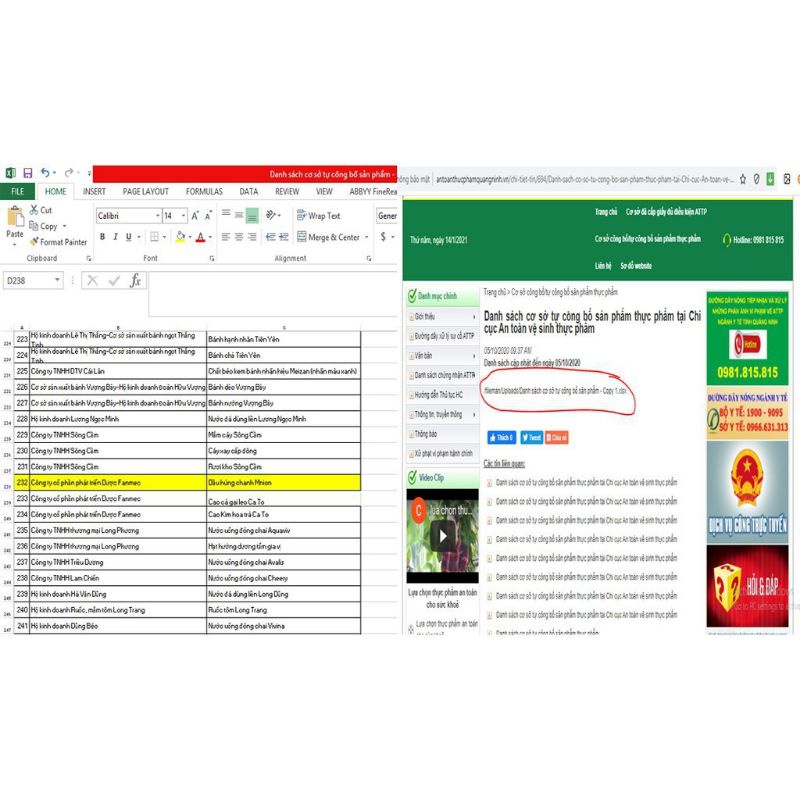Toggle Align Left for the cell text

[x=226, y=237]
